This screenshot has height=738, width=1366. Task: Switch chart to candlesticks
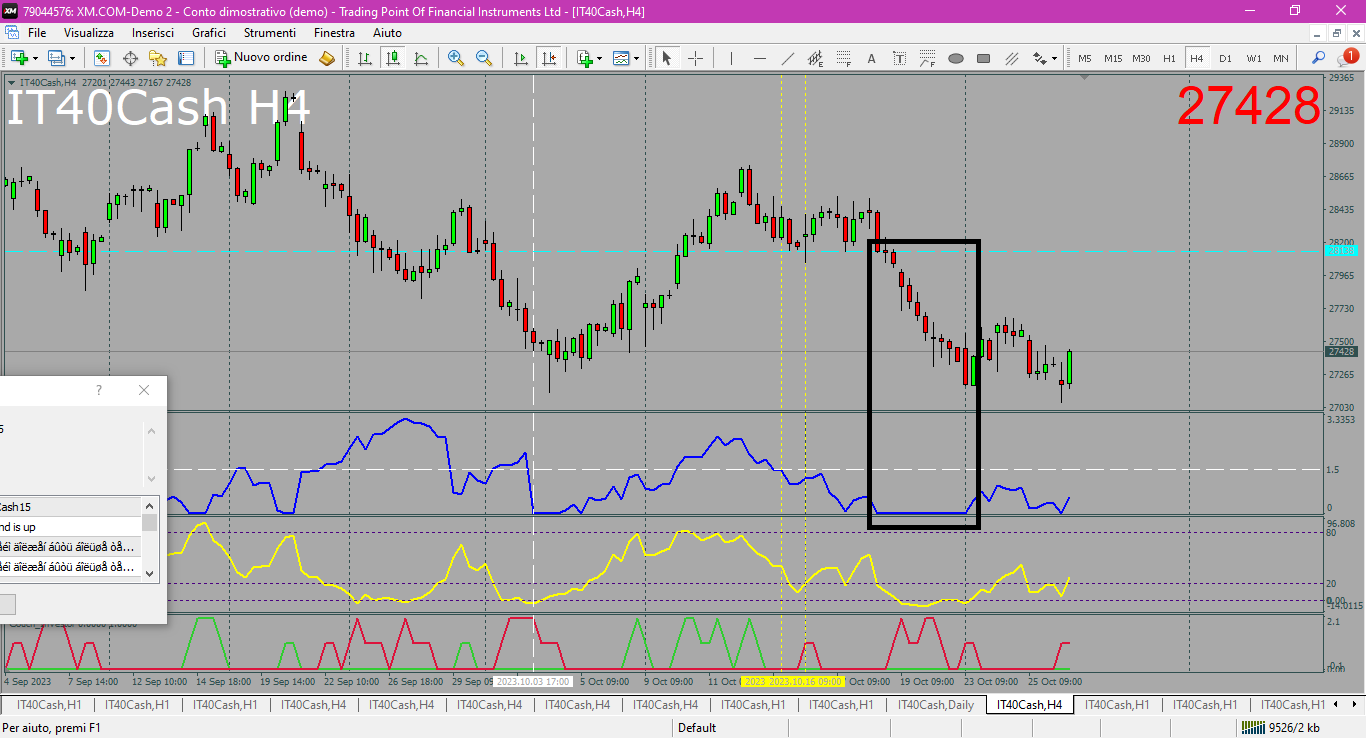tap(393, 58)
